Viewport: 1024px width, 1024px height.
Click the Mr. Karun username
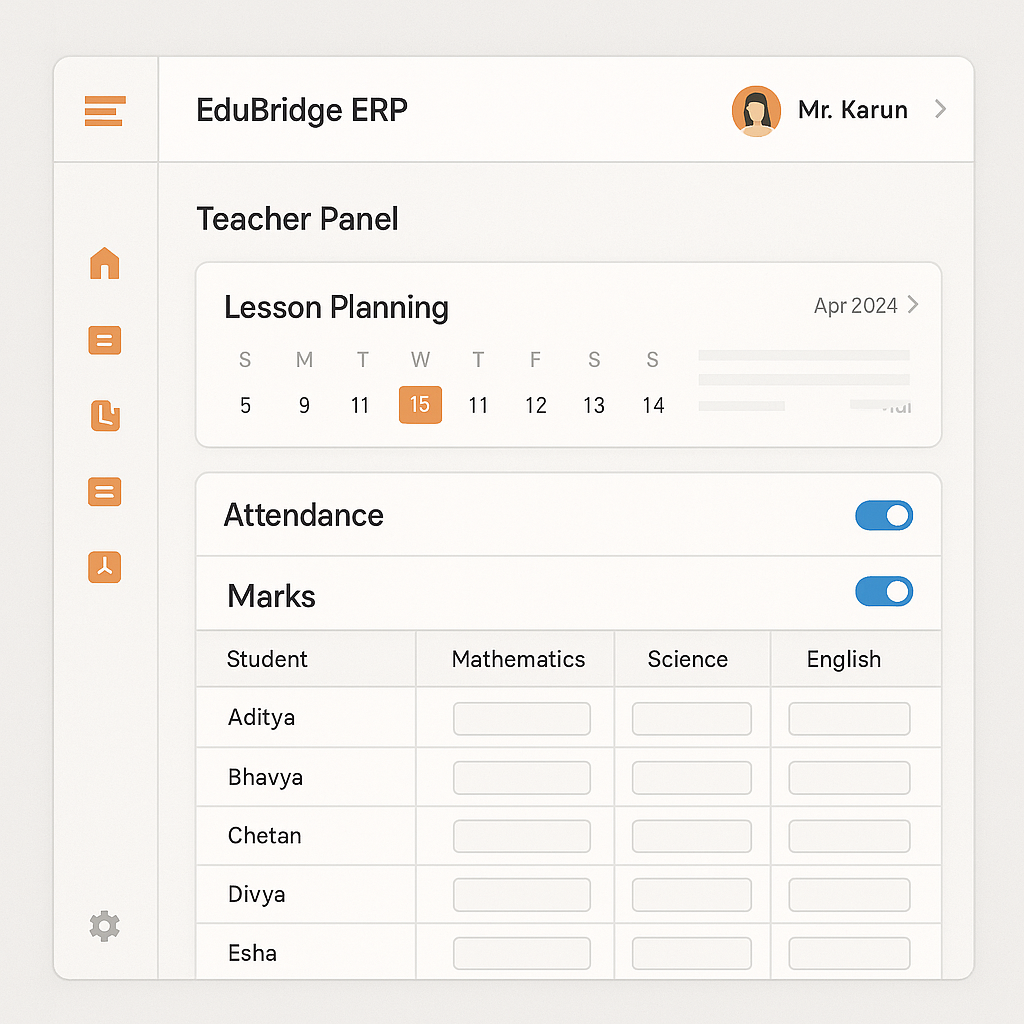point(853,110)
